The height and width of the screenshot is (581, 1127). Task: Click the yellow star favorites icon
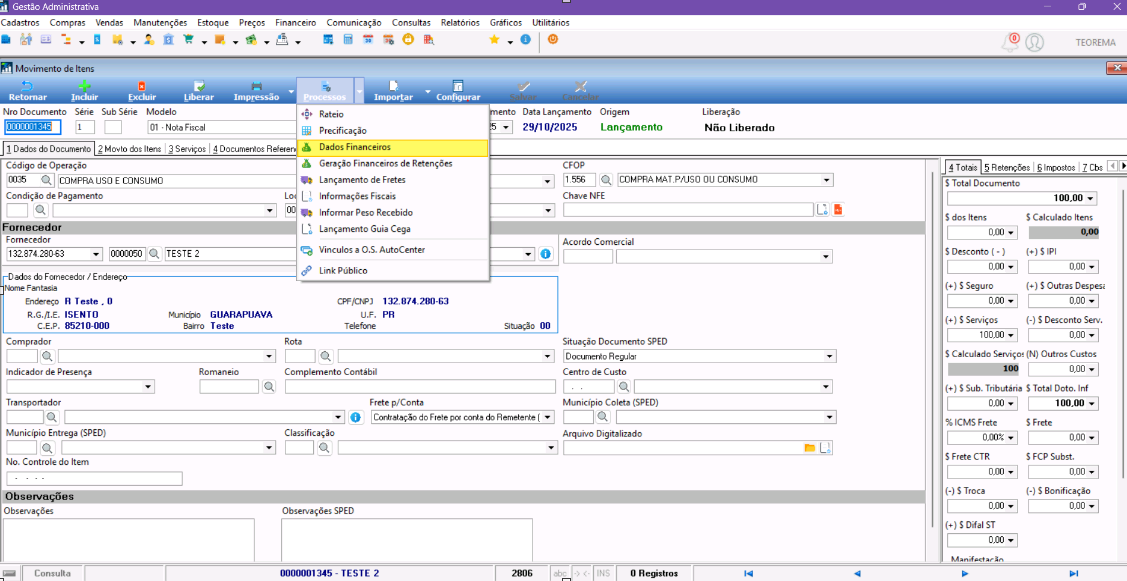(x=494, y=40)
